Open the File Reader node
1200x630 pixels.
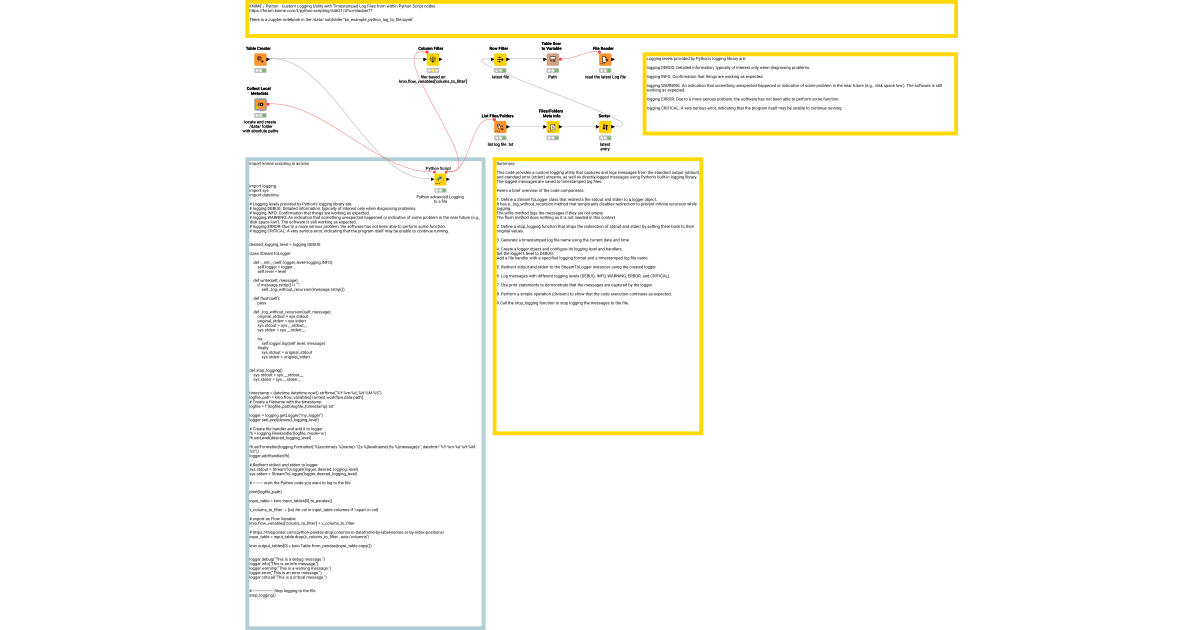(x=605, y=60)
